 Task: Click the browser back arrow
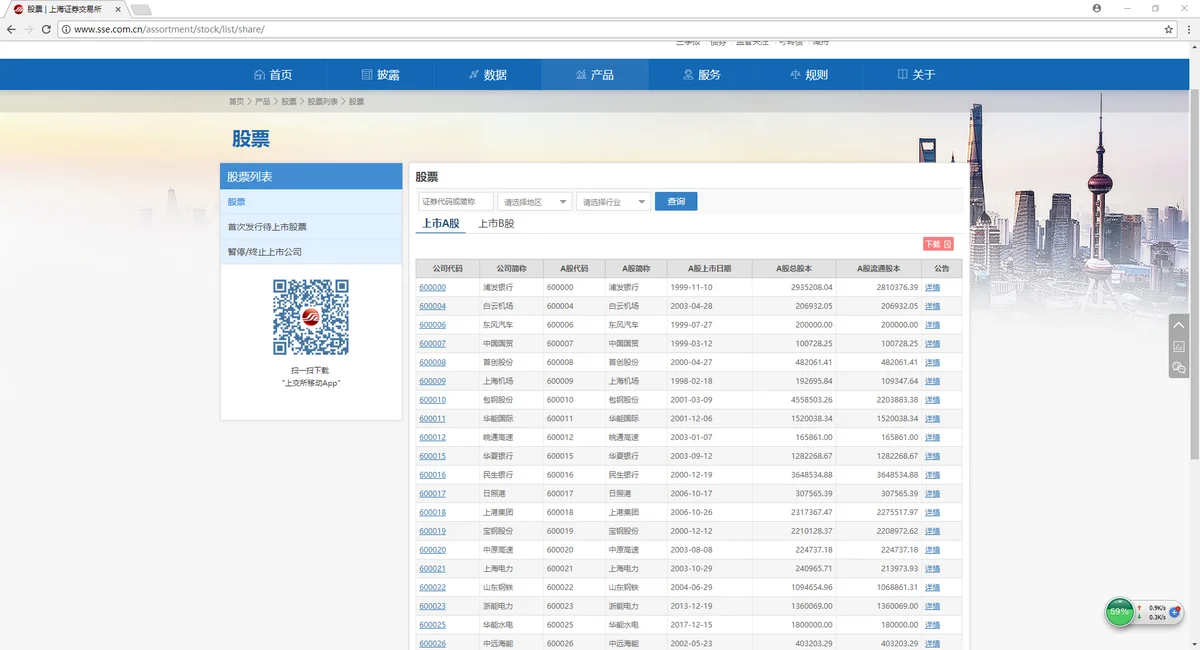tap(11, 30)
